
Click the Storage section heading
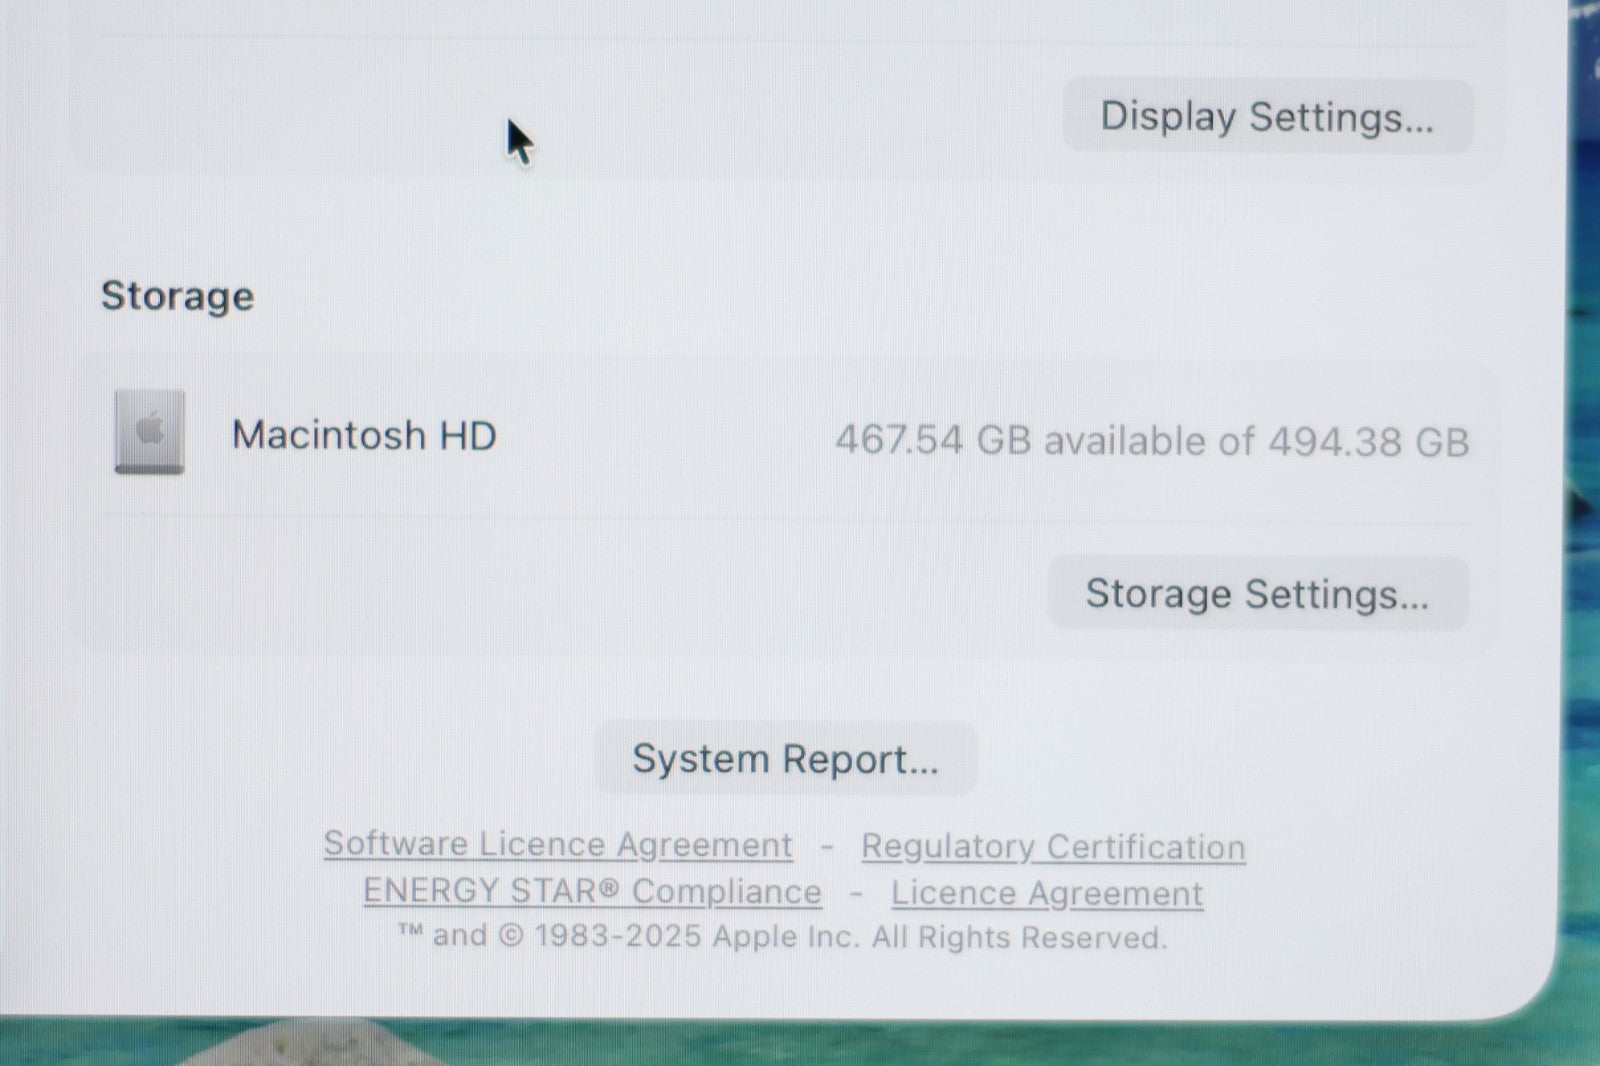tap(177, 296)
